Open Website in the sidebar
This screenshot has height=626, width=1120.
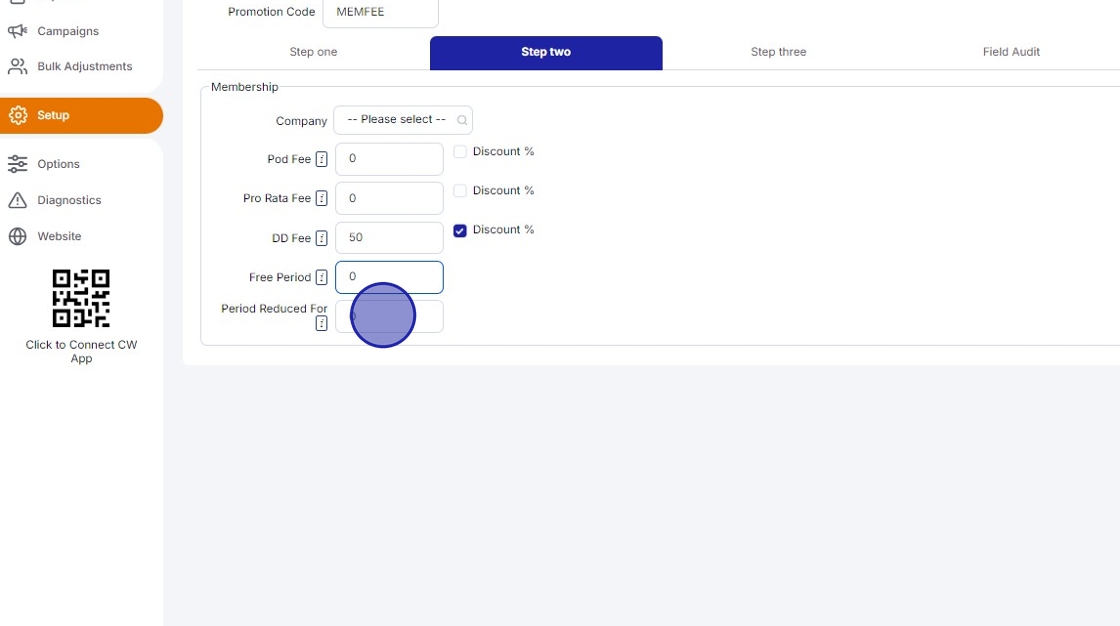tap(59, 236)
